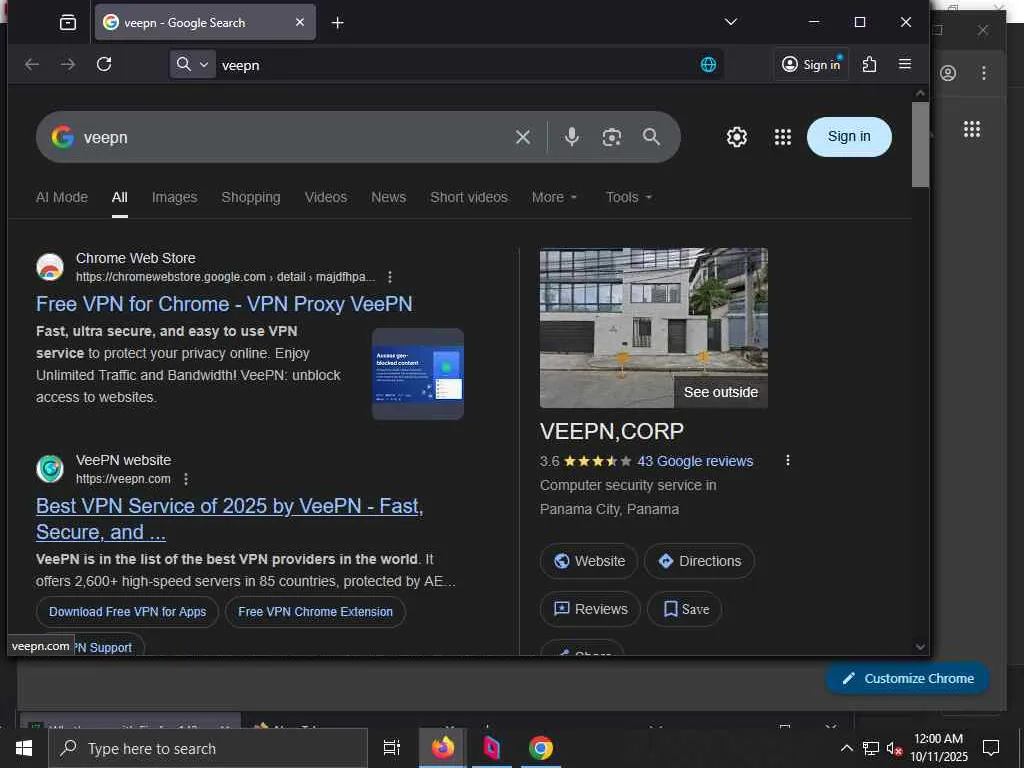Search by image with Google Lens icon
This screenshot has width=1024, height=768.
(611, 137)
